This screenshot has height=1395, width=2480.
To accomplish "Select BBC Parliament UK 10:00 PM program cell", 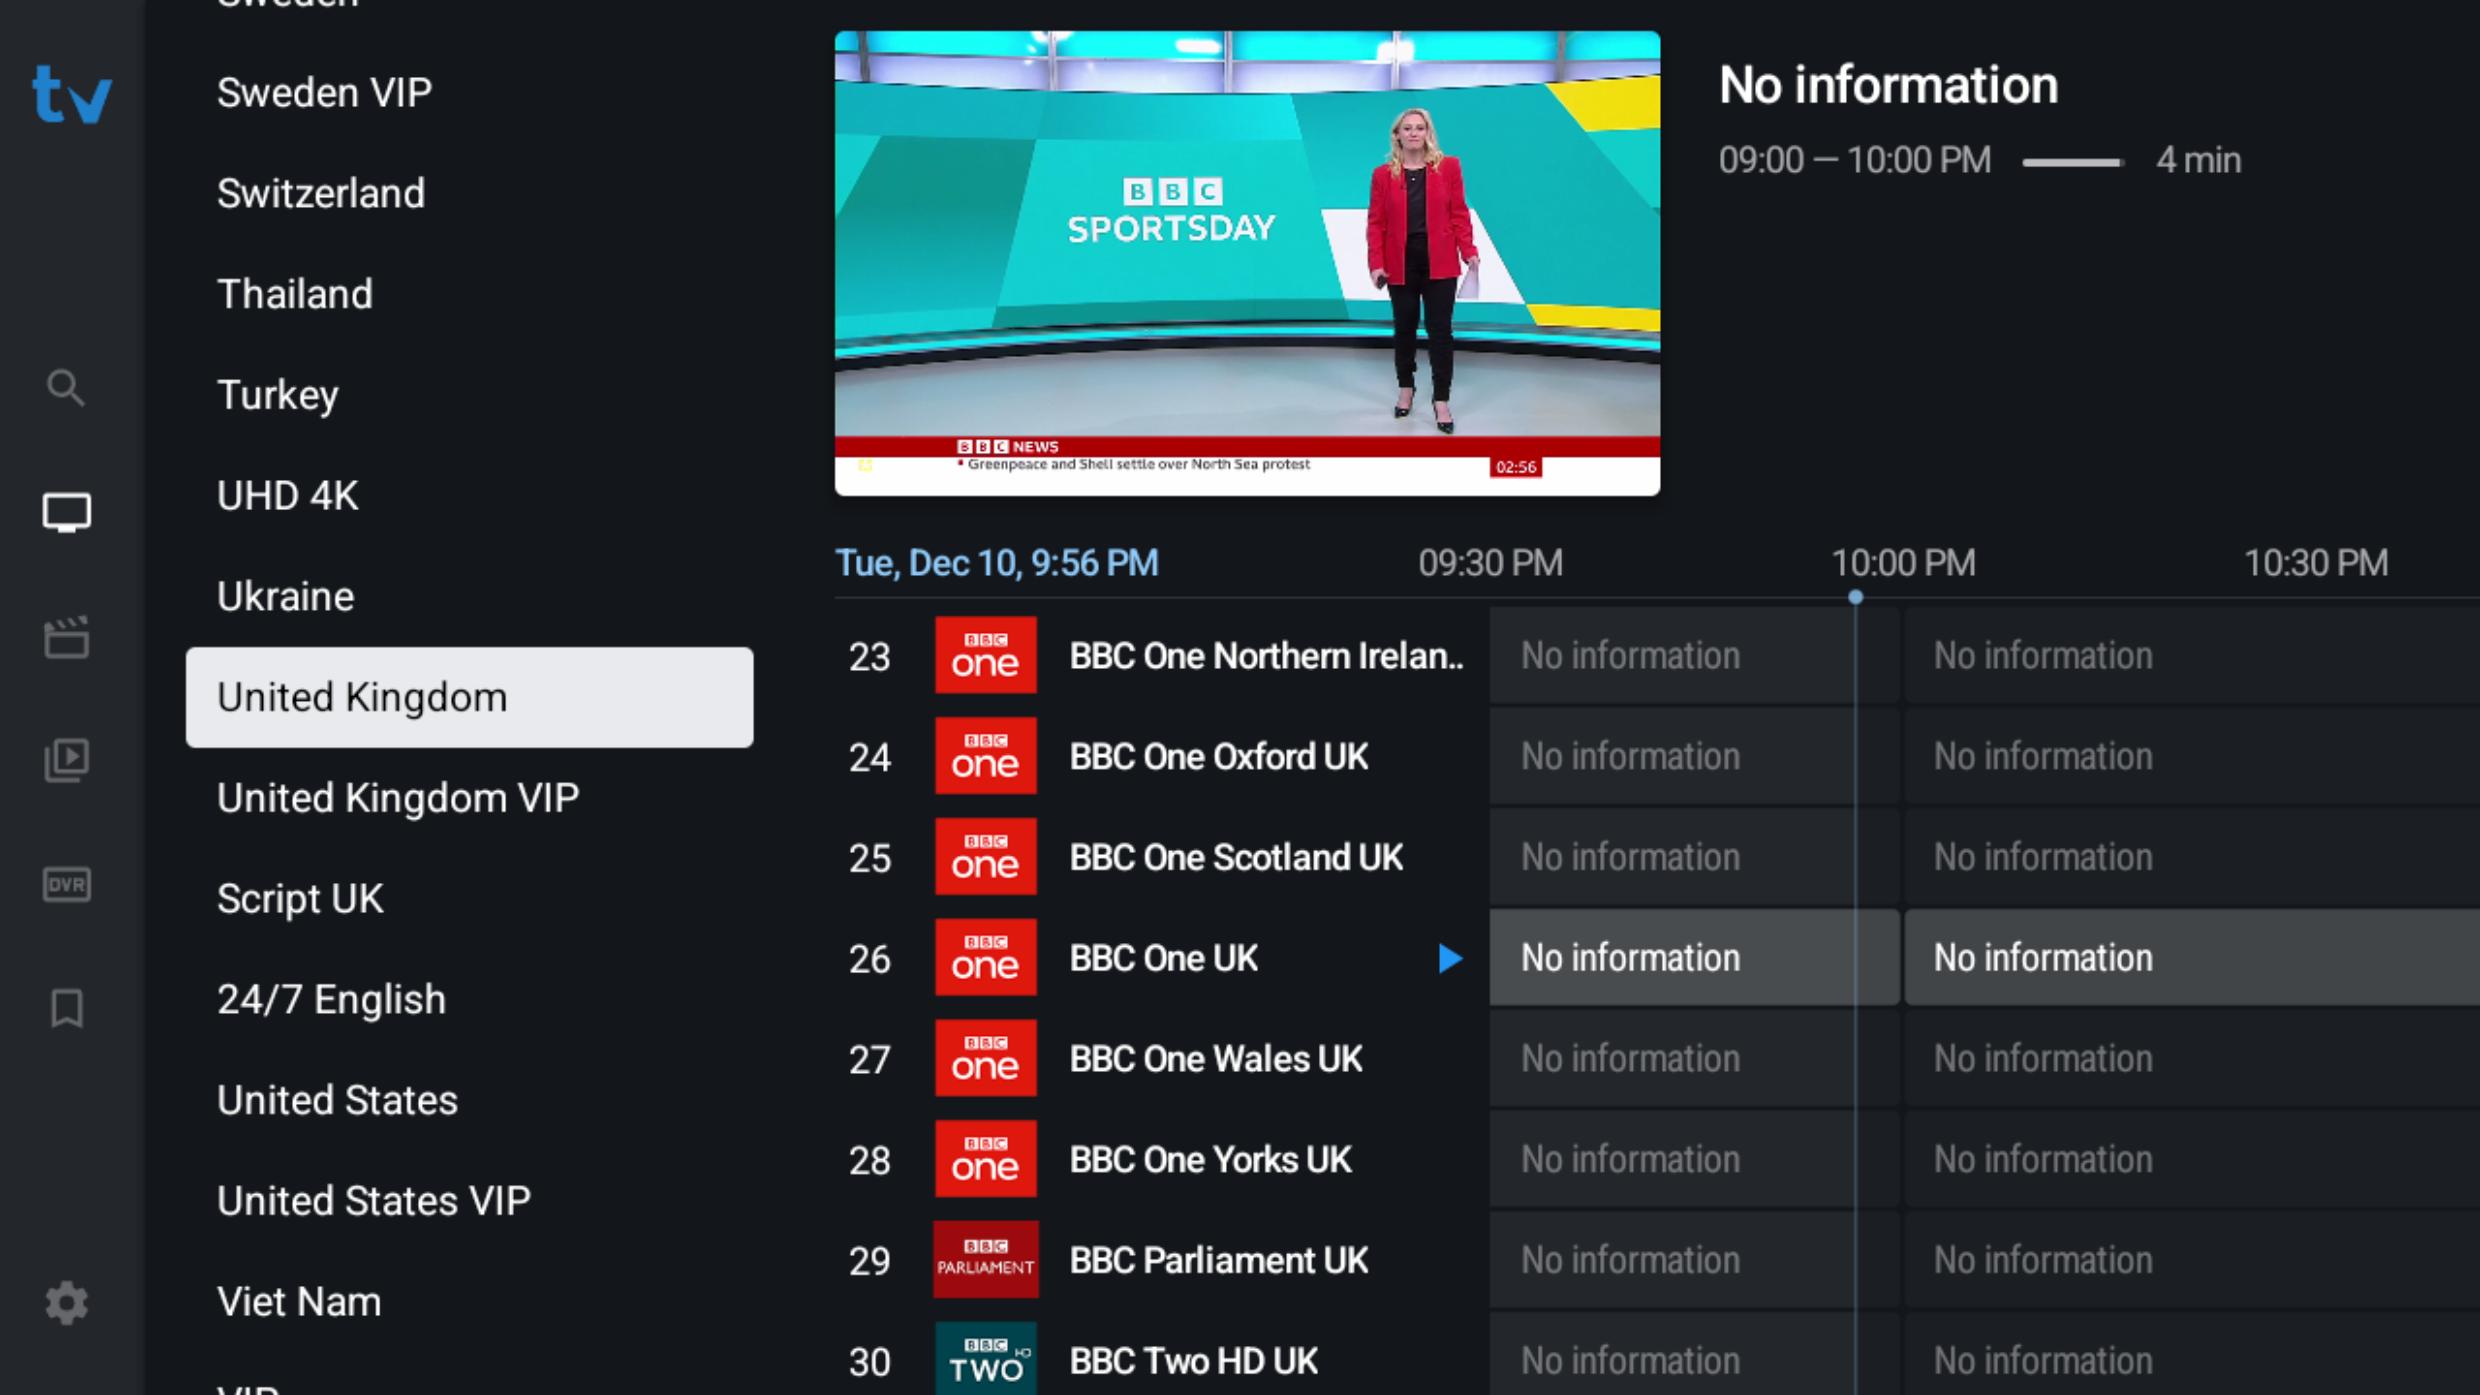I will (2192, 1261).
